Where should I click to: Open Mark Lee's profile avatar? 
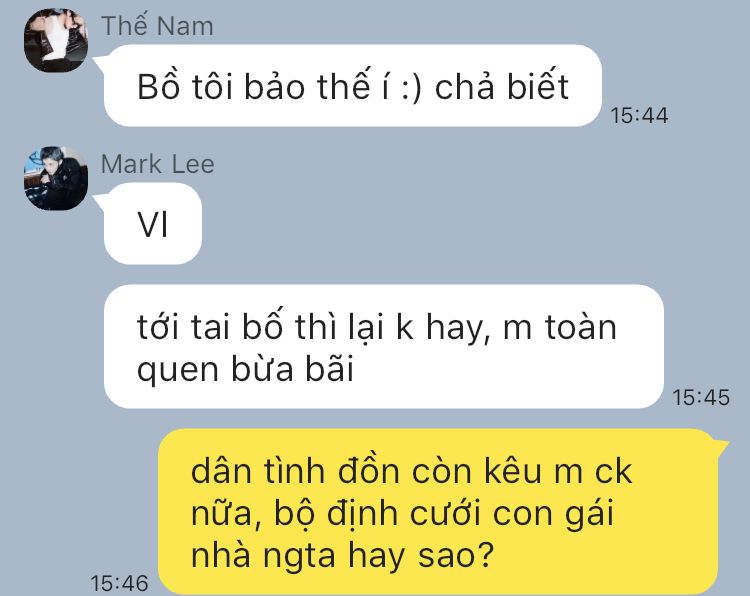[56, 178]
